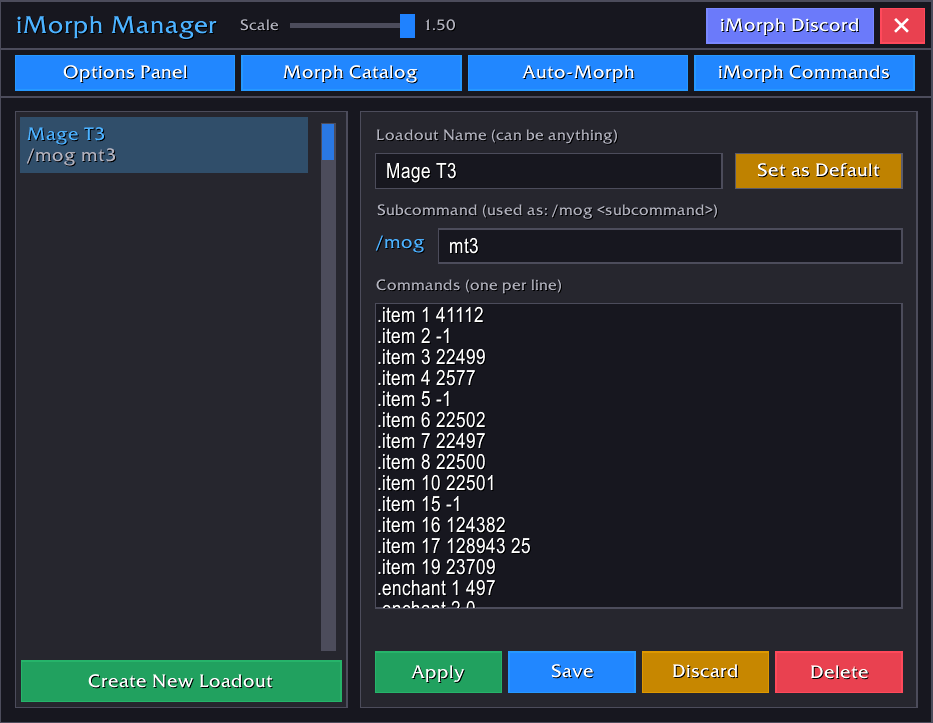Open the Morph Catalog tab
The height and width of the screenshot is (723, 933).
351,73
